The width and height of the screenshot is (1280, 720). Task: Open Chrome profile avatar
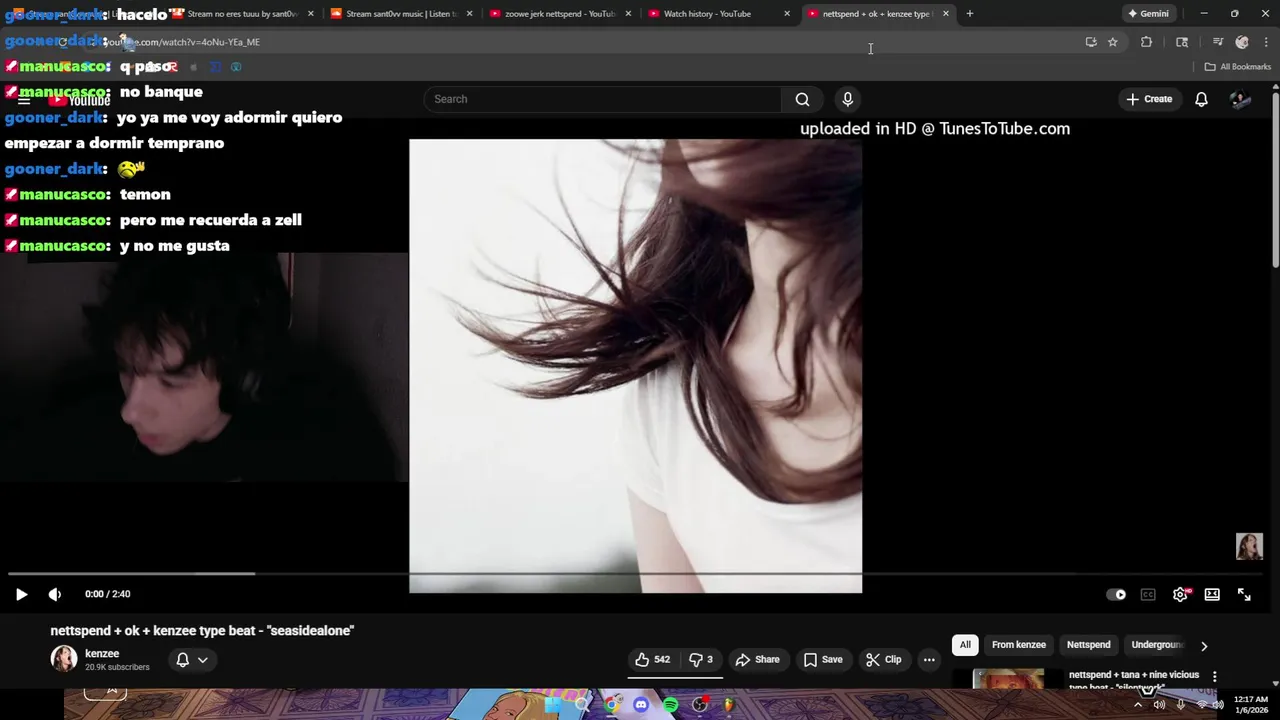pos(1242,42)
